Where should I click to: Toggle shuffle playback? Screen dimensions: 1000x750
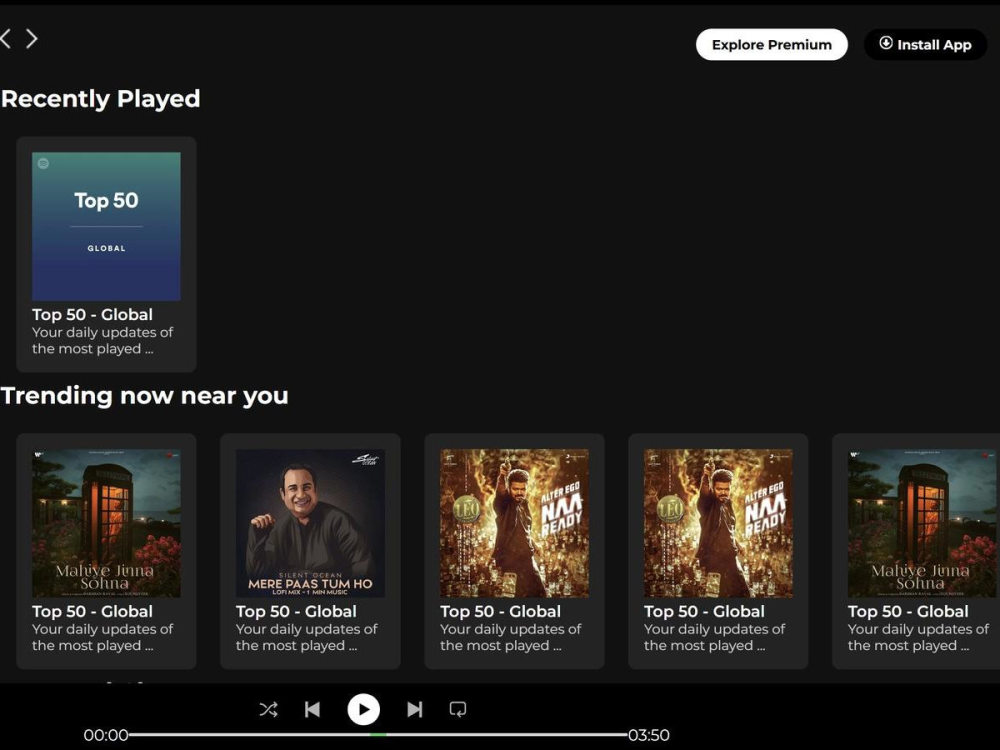click(x=268, y=709)
